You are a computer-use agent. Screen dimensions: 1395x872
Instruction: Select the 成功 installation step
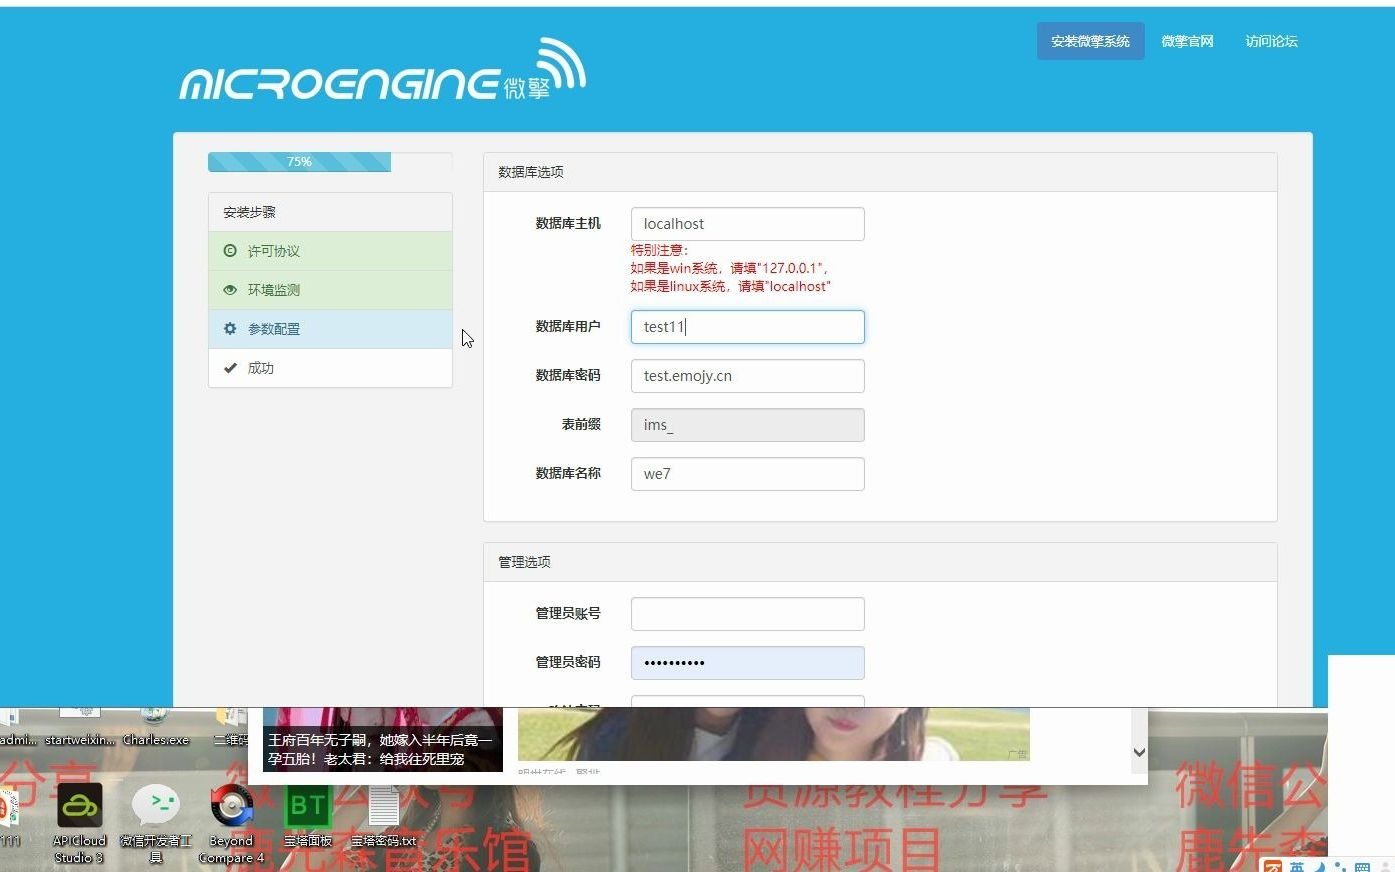pos(330,368)
